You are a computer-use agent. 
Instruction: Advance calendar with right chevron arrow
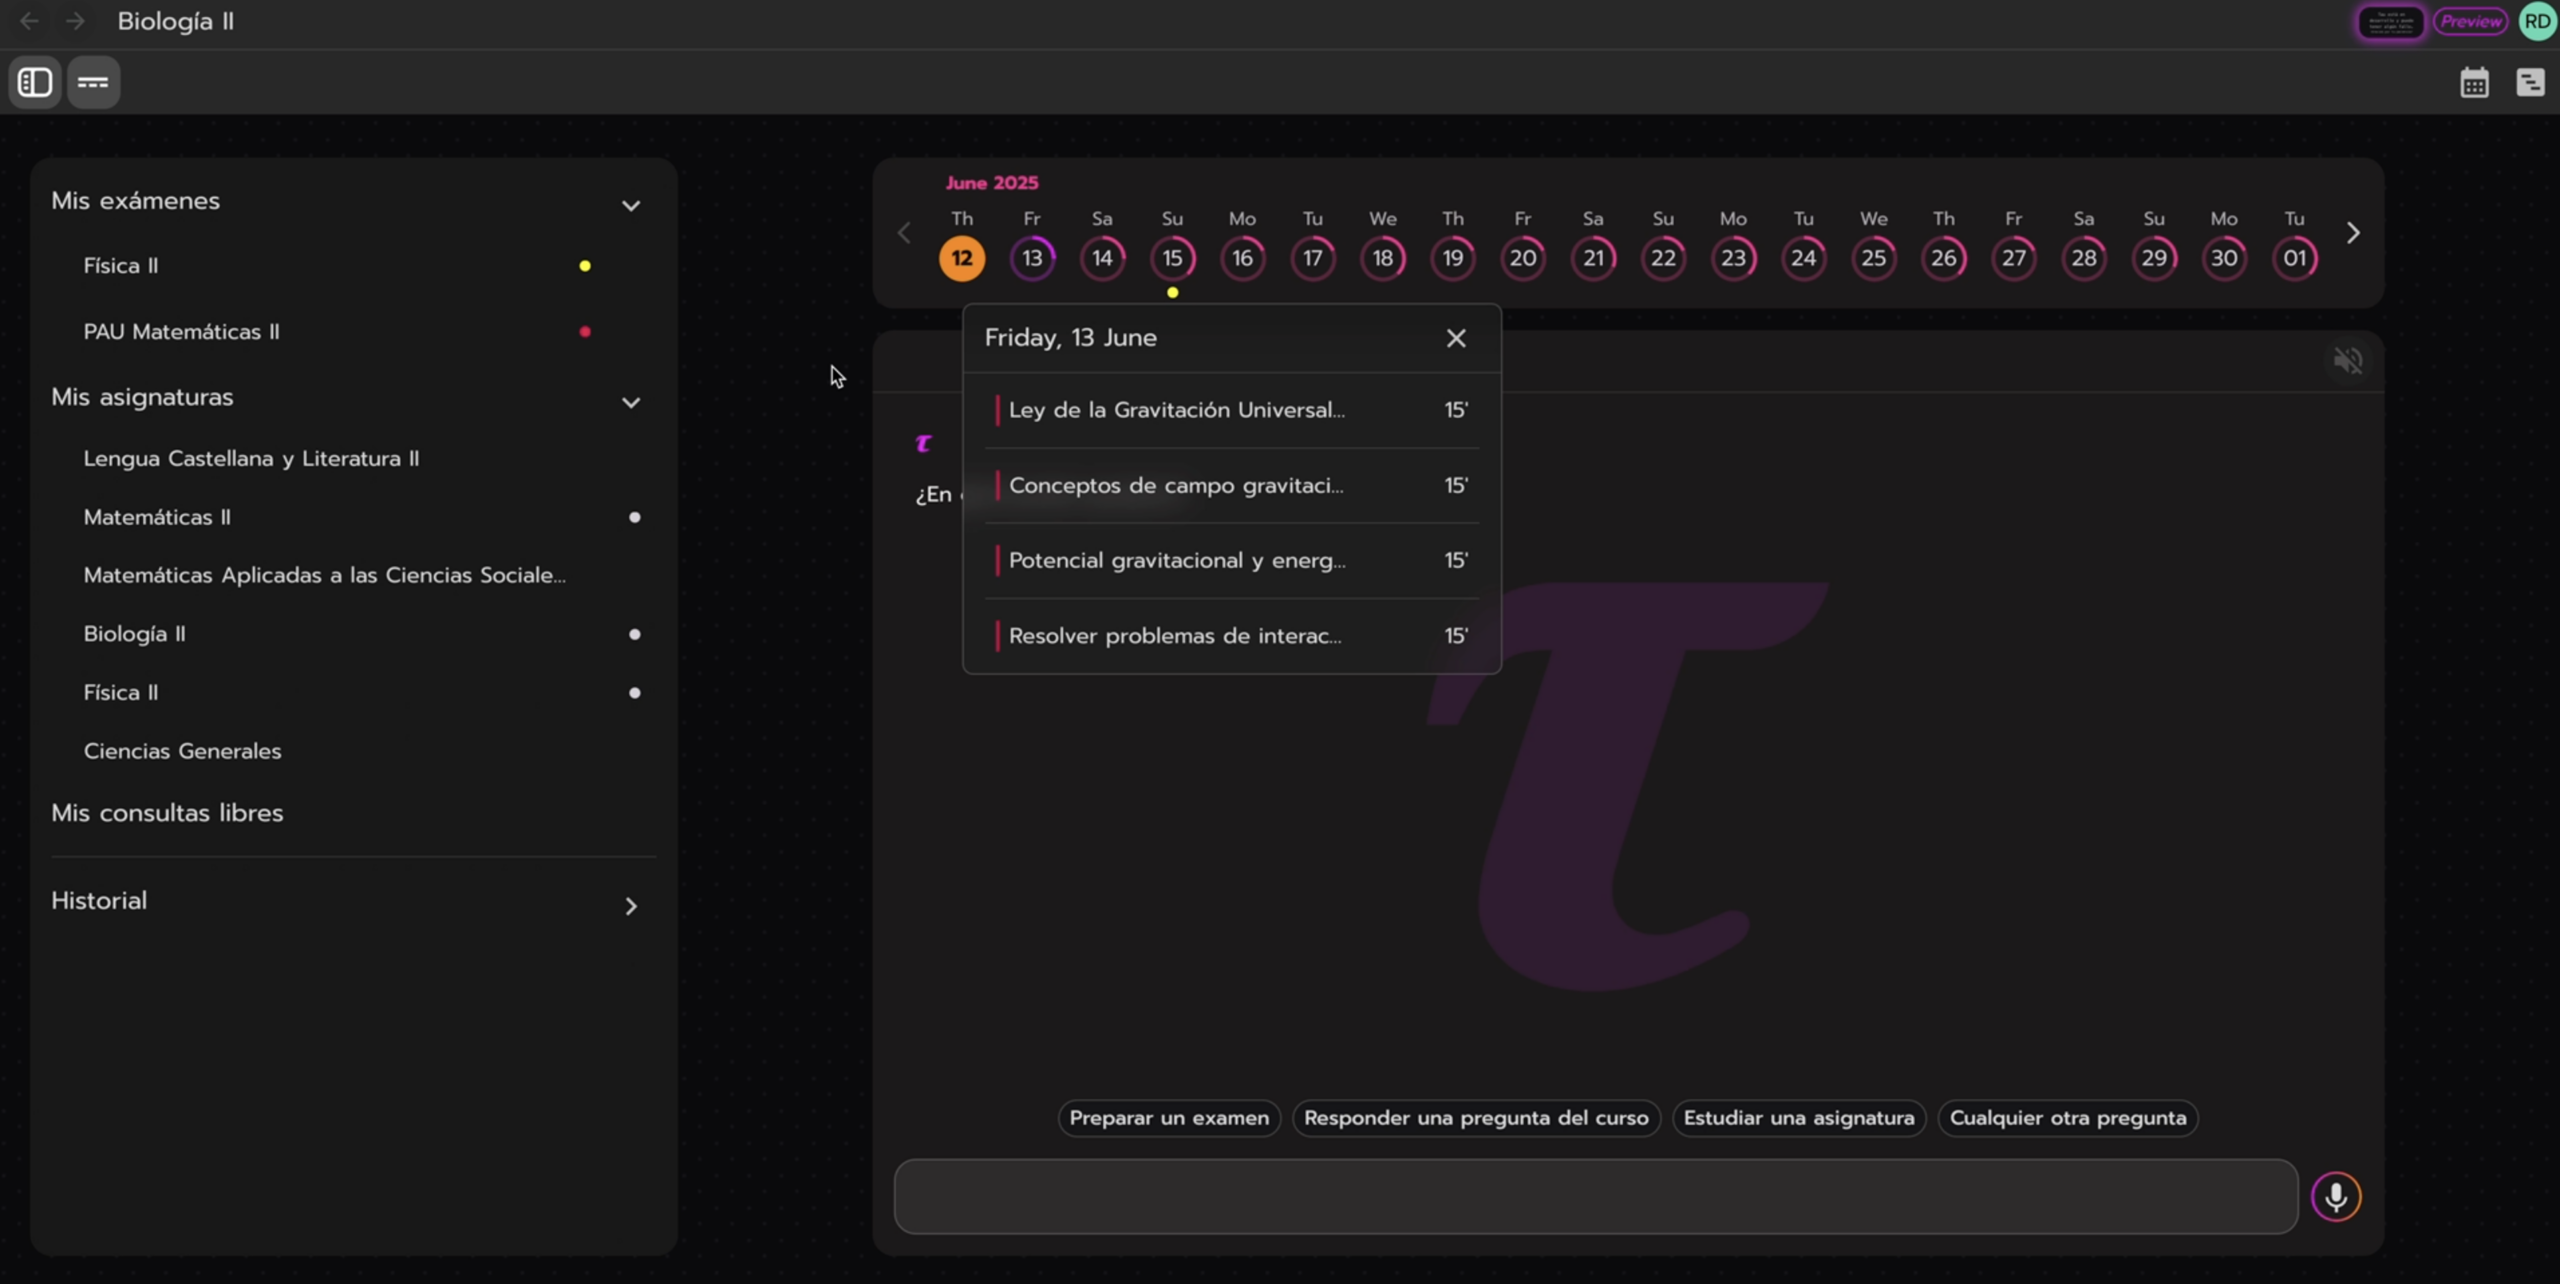pos(2352,233)
